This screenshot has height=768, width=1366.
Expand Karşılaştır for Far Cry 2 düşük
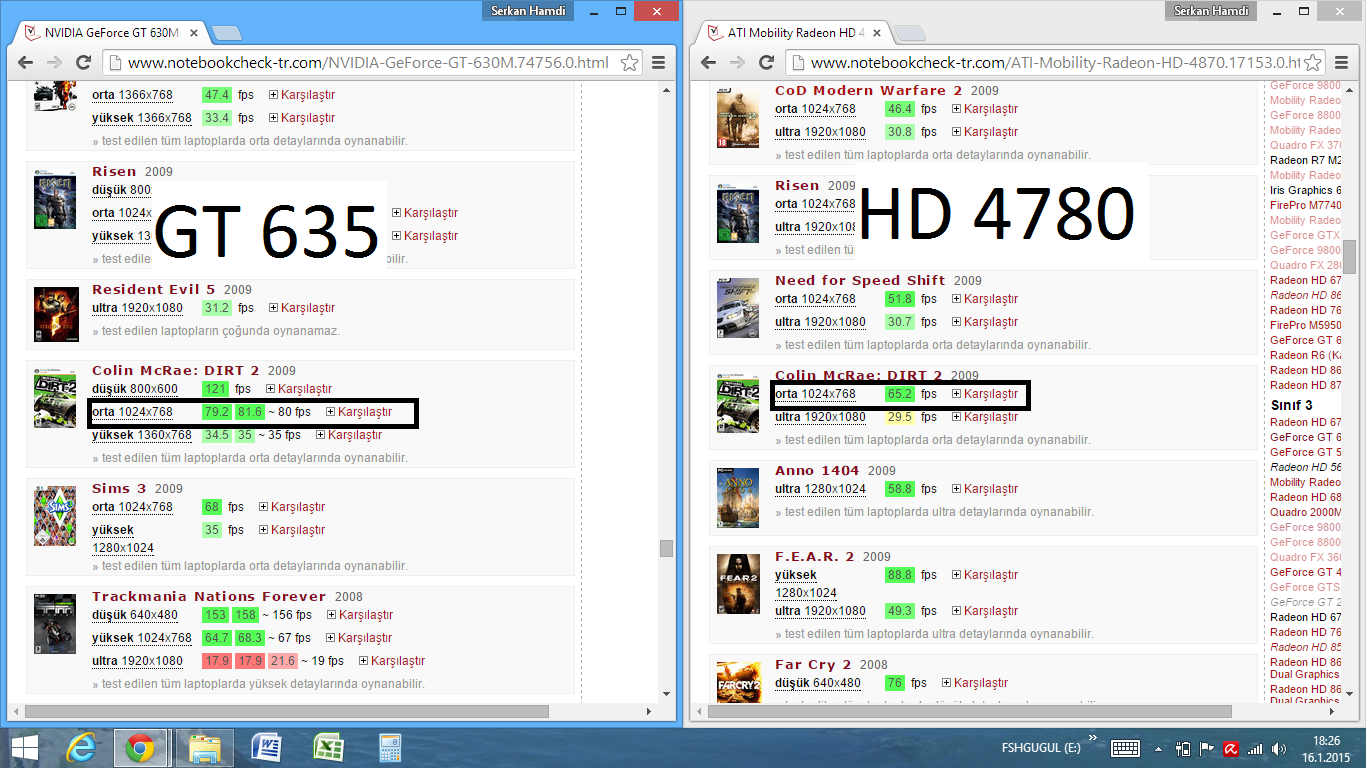point(973,683)
